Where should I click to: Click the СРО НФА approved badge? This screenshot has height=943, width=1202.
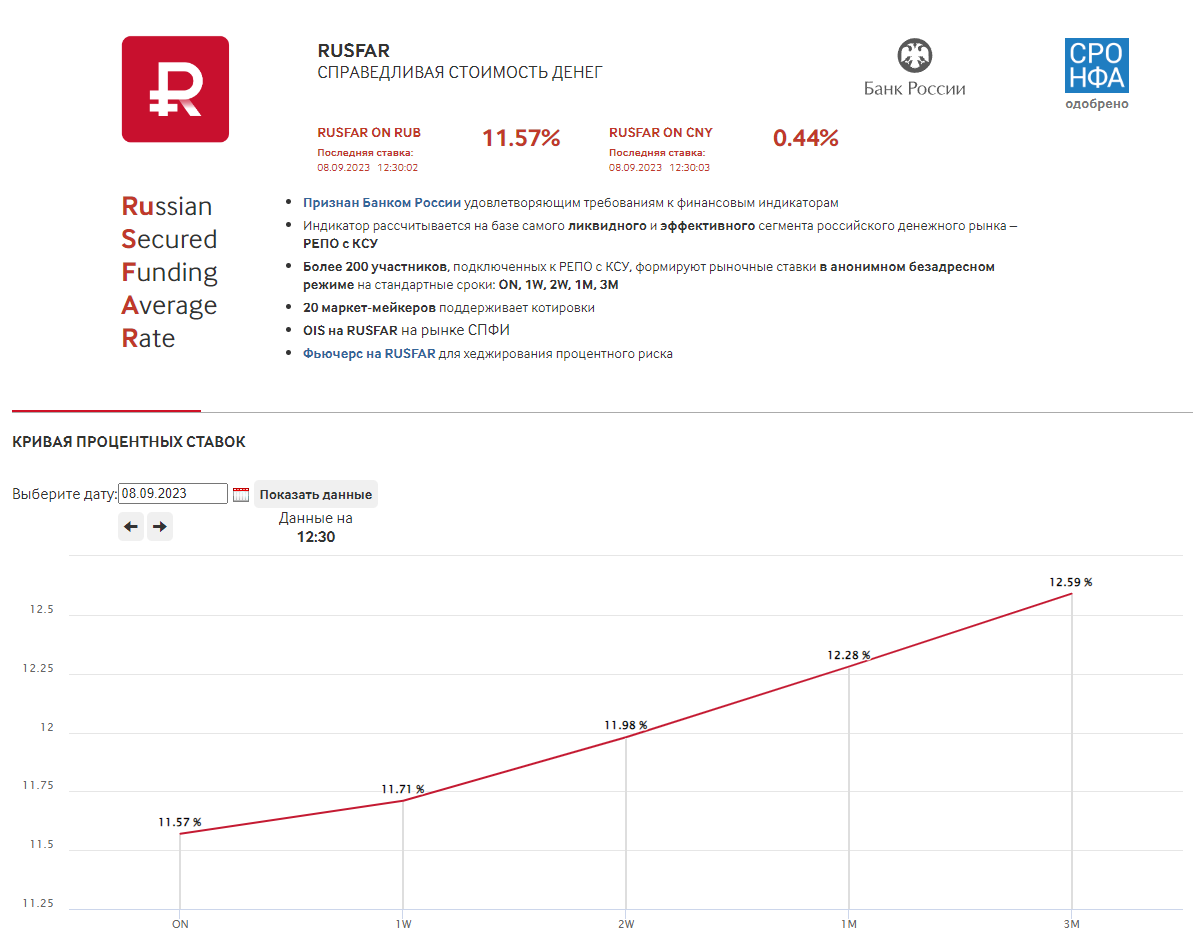click(1097, 73)
